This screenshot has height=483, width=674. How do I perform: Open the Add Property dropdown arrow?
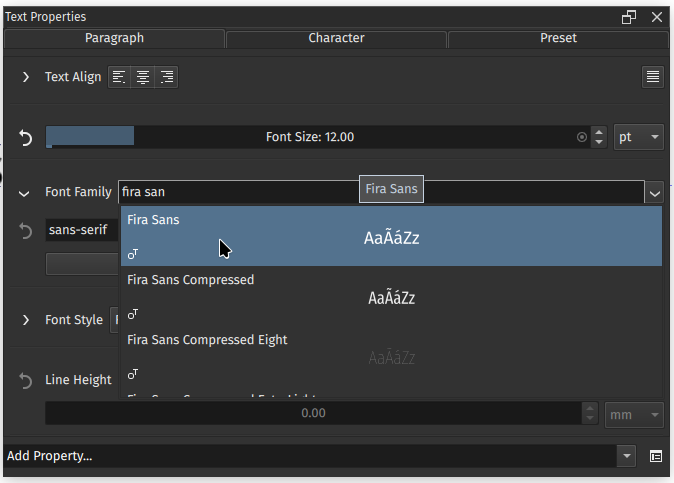[626, 456]
